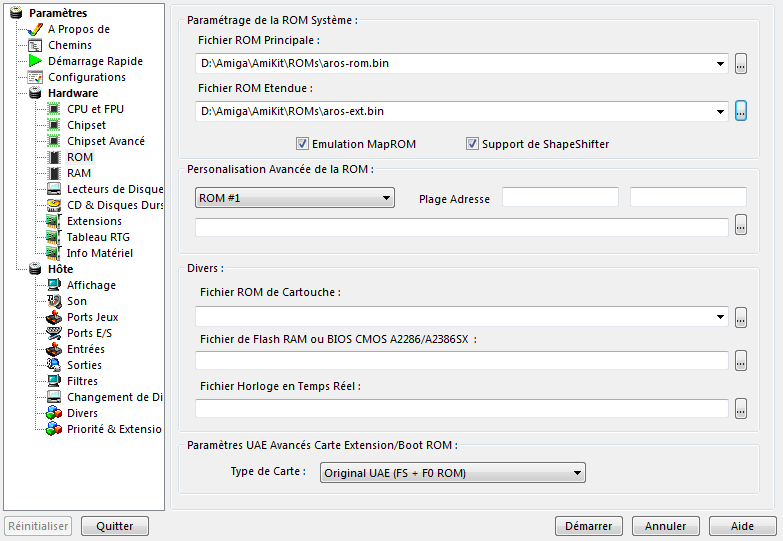This screenshot has width=783, height=541.
Task: Click the CD & Disques Durs drive icon
Action: point(53,205)
